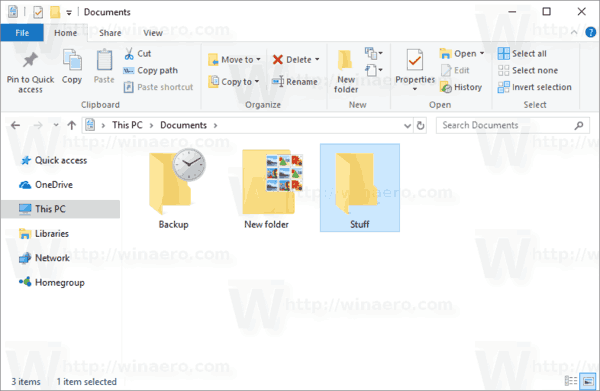Refresh the Documents folder view
Viewport: 600px width, 391px height.
click(x=420, y=125)
